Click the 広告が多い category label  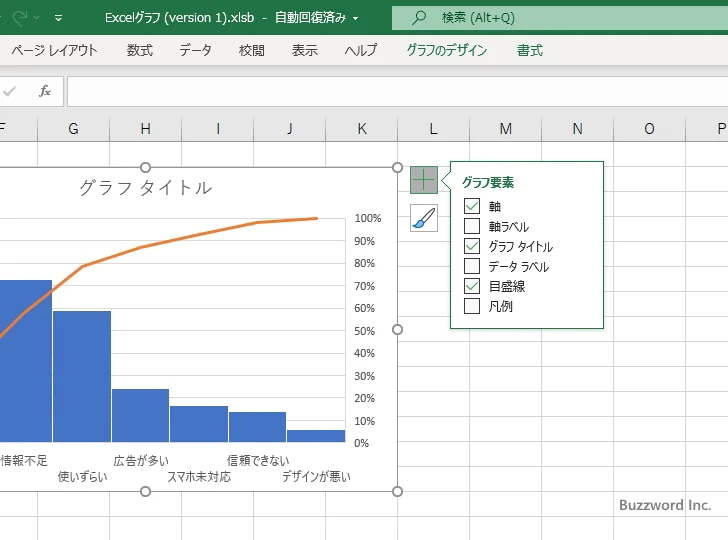tap(141, 461)
